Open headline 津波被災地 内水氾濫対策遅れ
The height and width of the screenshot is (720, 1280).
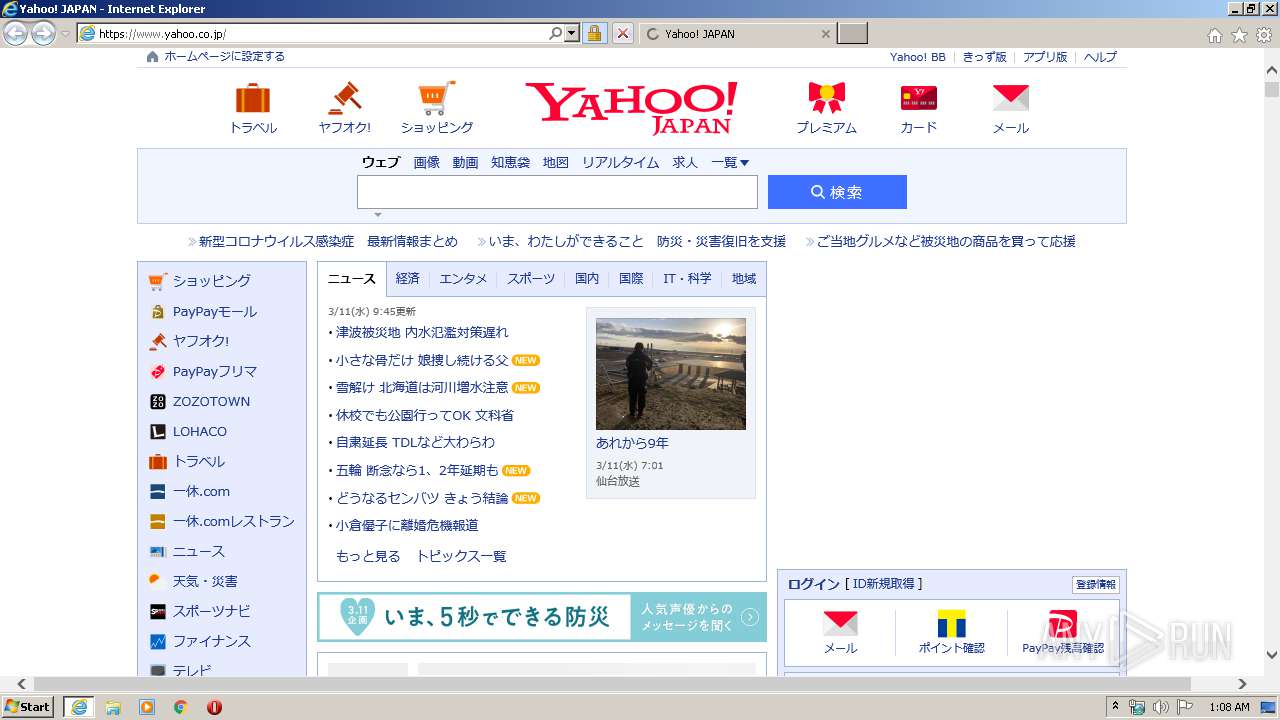[422, 332]
